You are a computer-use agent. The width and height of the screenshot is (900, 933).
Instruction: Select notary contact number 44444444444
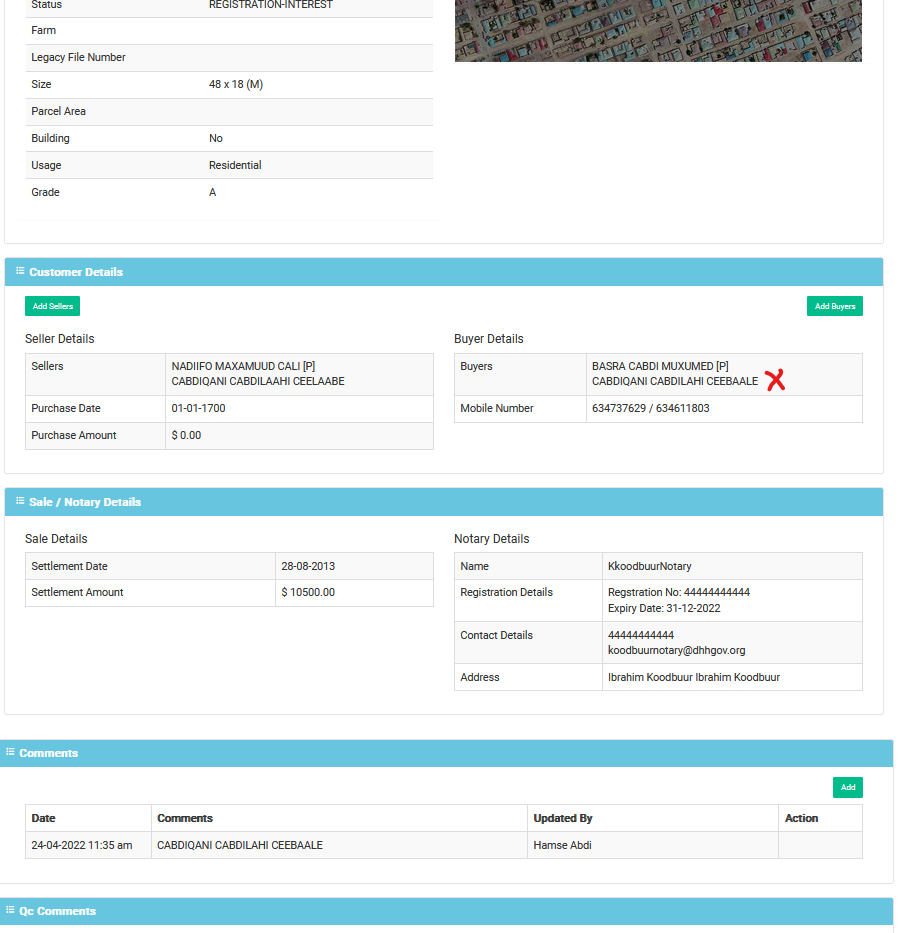[x=641, y=635]
